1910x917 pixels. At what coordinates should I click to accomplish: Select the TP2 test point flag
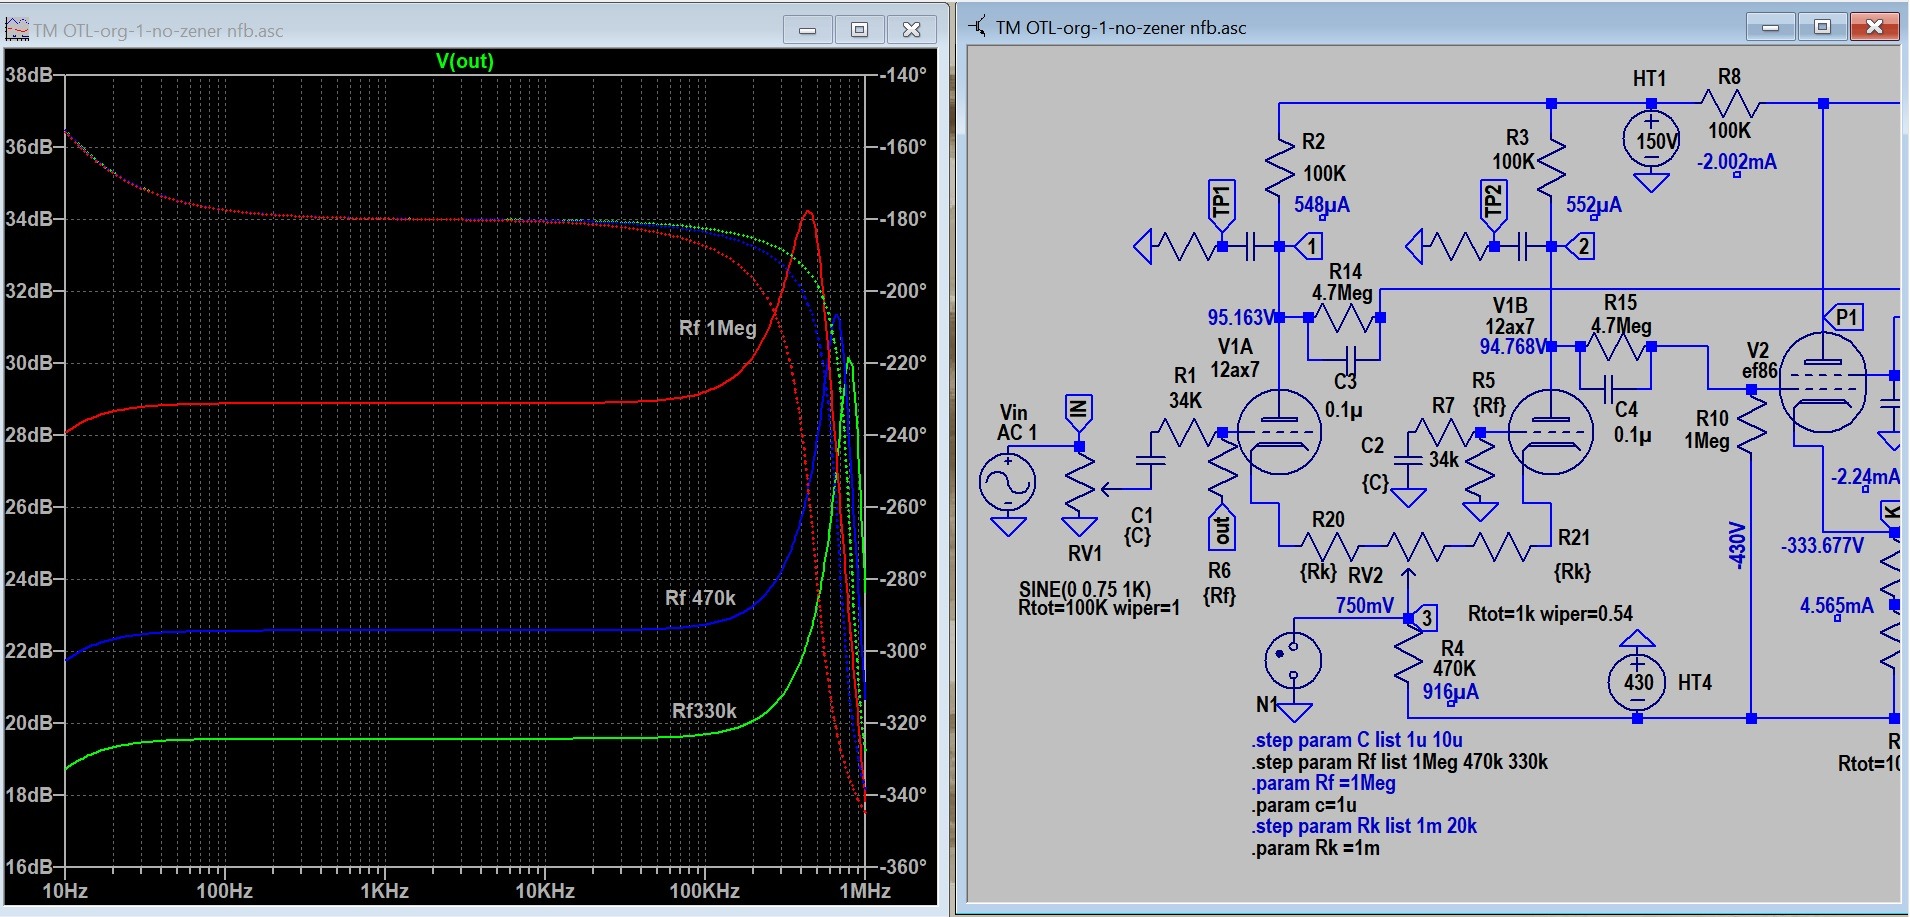click(x=1493, y=205)
